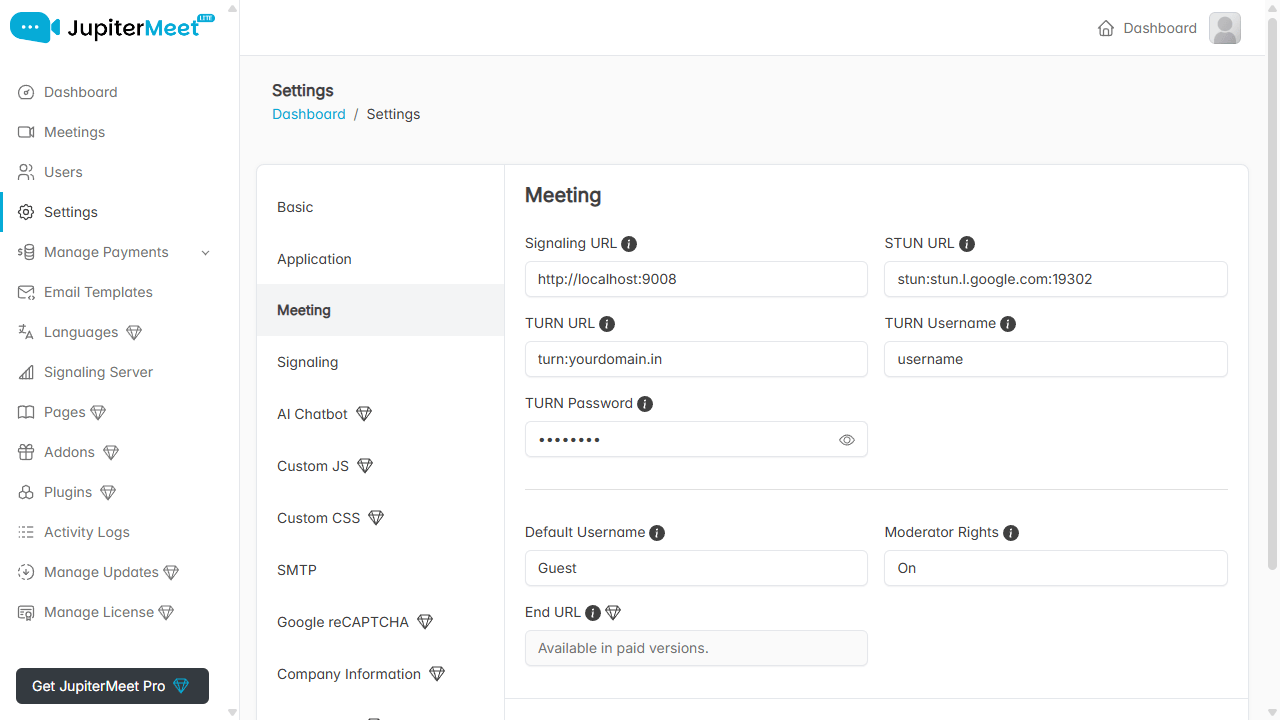Click the JupiterMeet logo
The image size is (1280, 720).
click(x=112, y=27)
